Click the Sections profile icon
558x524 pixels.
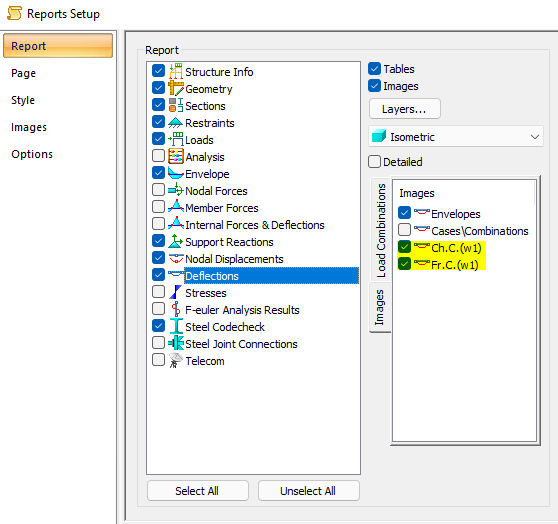coord(176,105)
